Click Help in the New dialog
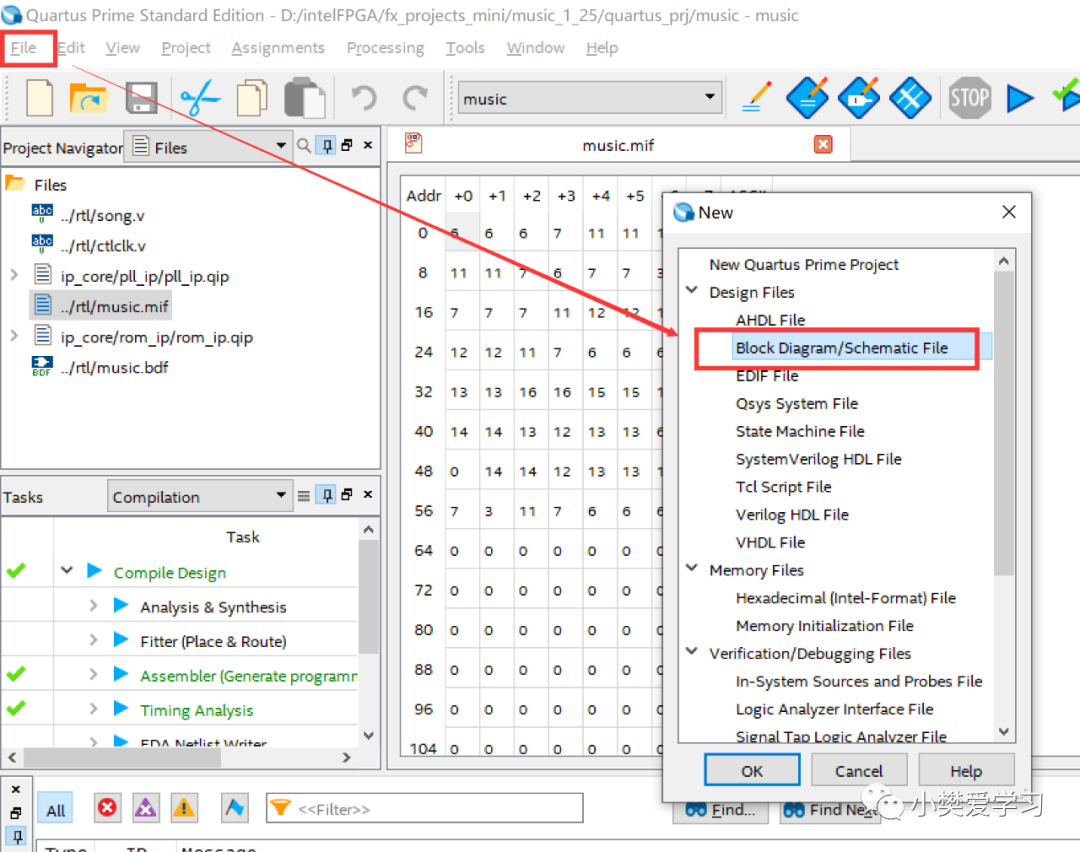Screen dimensions: 1080x852 966,770
